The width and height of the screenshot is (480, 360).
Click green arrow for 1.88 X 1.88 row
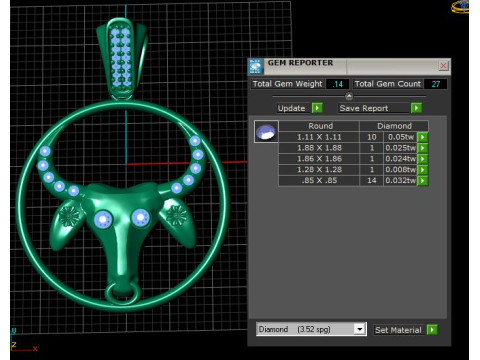(423, 148)
